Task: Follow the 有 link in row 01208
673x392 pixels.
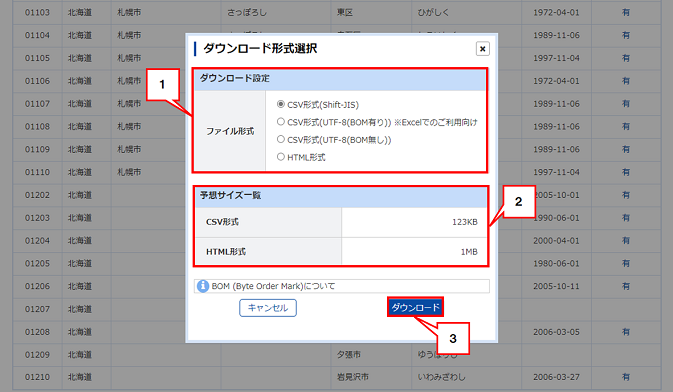Action: pyautogui.click(x=626, y=332)
